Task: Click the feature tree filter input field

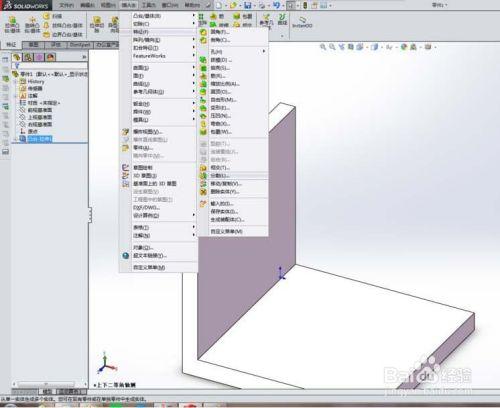Action: 50,66
